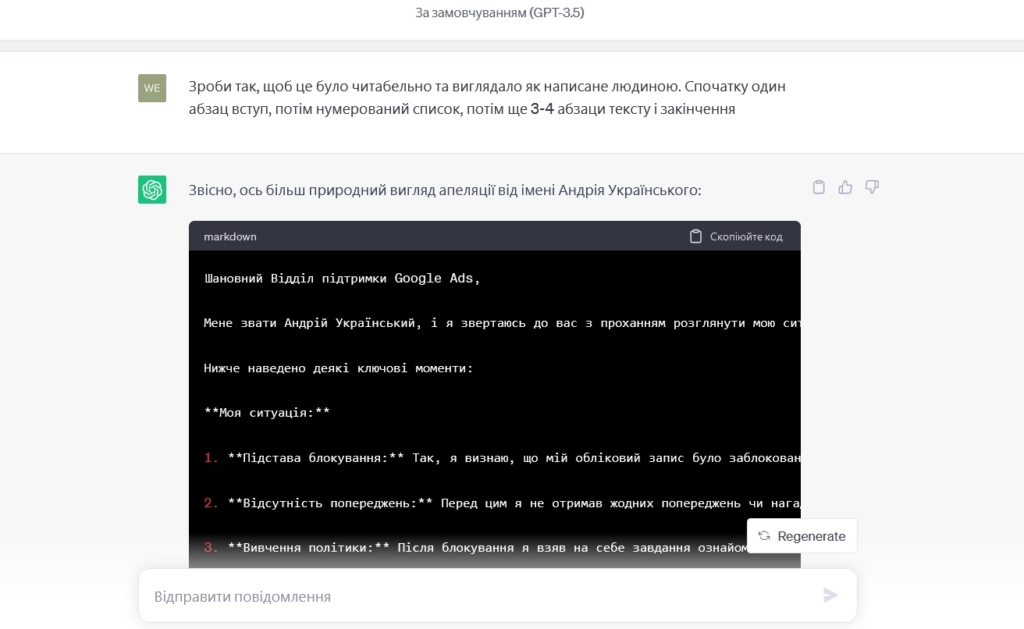The image size is (1024, 629).
Task: Click the 'Мене звати Андрій Український' line
Action: pos(500,323)
